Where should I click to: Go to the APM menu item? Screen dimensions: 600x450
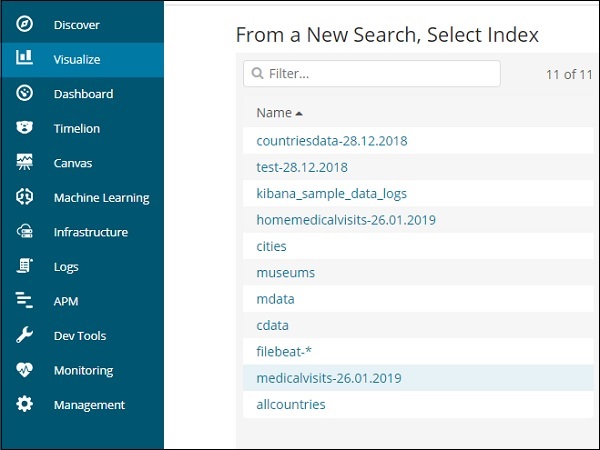pos(66,301)
